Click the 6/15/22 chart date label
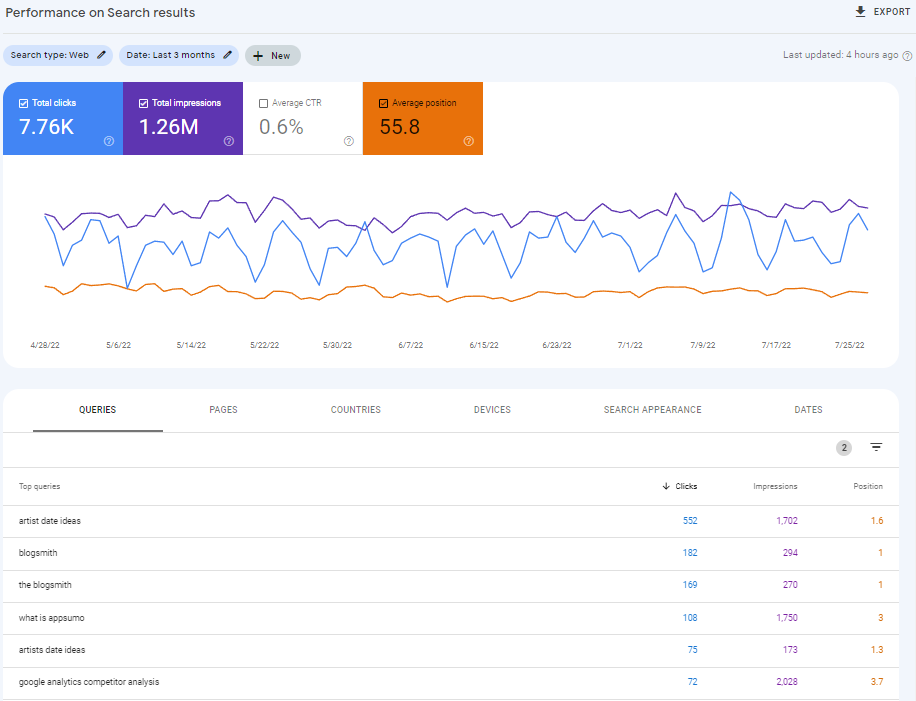The width and height of the screenshot is (916, 701). [x=484, y=345]
